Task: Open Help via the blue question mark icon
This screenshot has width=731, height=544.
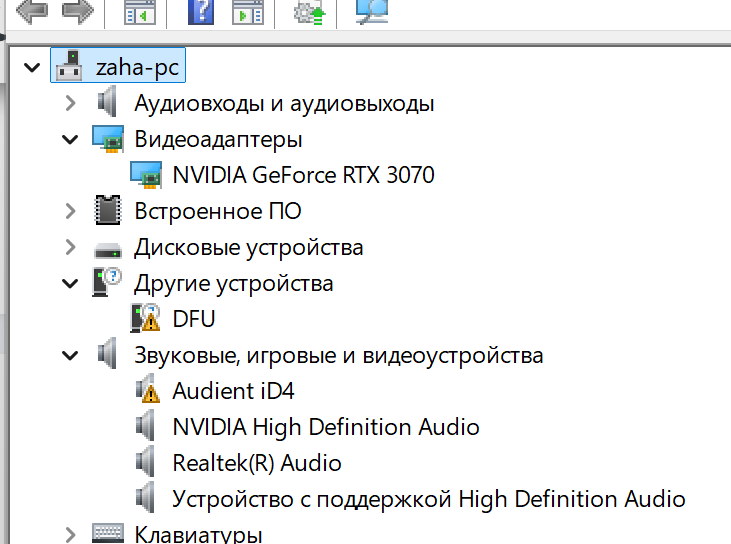Action: tap(202, 12)
